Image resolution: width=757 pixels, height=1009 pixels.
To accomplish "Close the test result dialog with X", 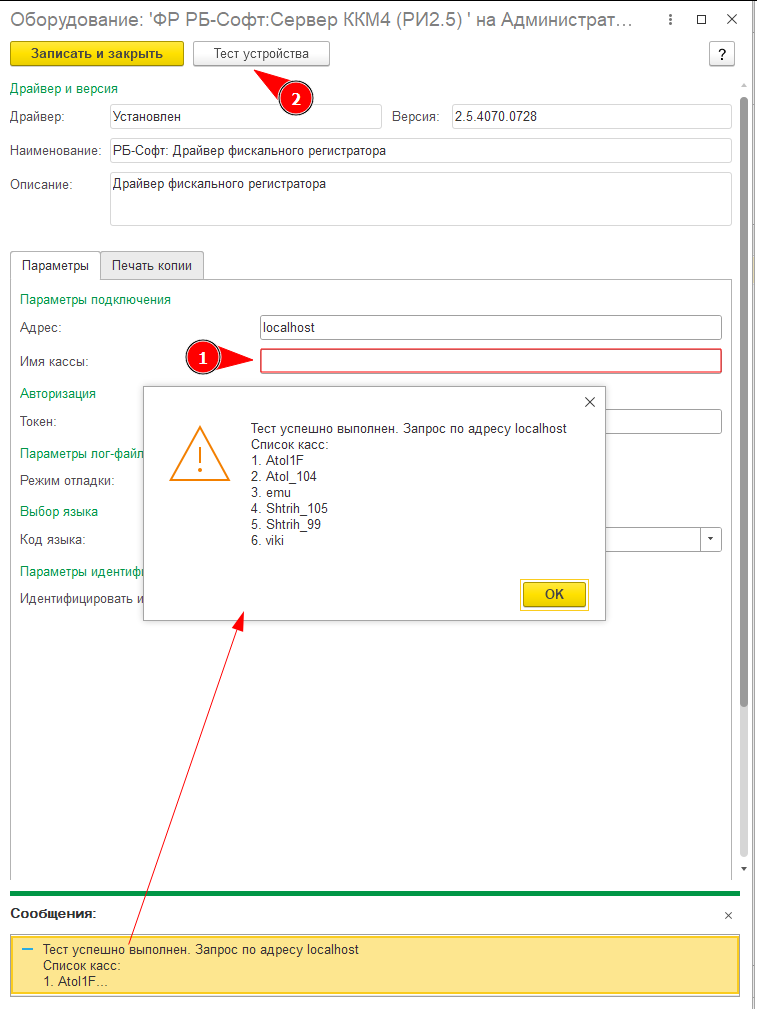I will [590, 402].
